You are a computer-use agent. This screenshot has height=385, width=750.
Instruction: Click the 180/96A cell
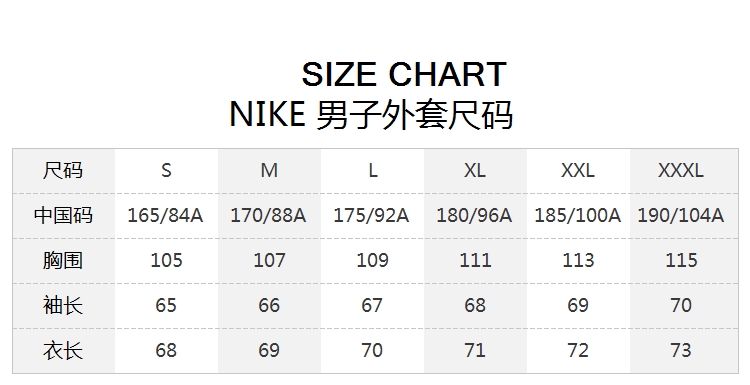point(475,216)
